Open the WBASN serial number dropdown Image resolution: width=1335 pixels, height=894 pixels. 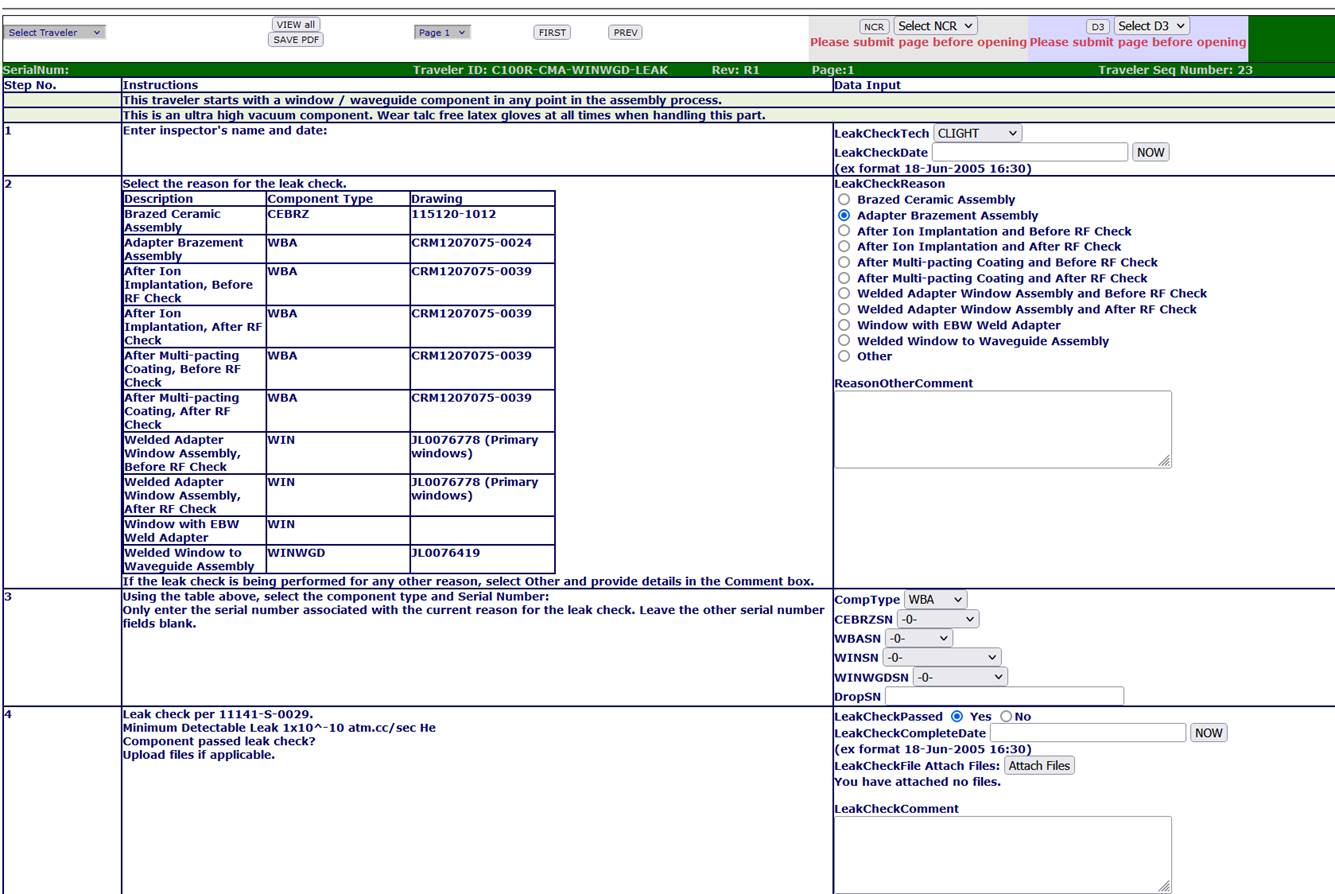tap(918, 638)
